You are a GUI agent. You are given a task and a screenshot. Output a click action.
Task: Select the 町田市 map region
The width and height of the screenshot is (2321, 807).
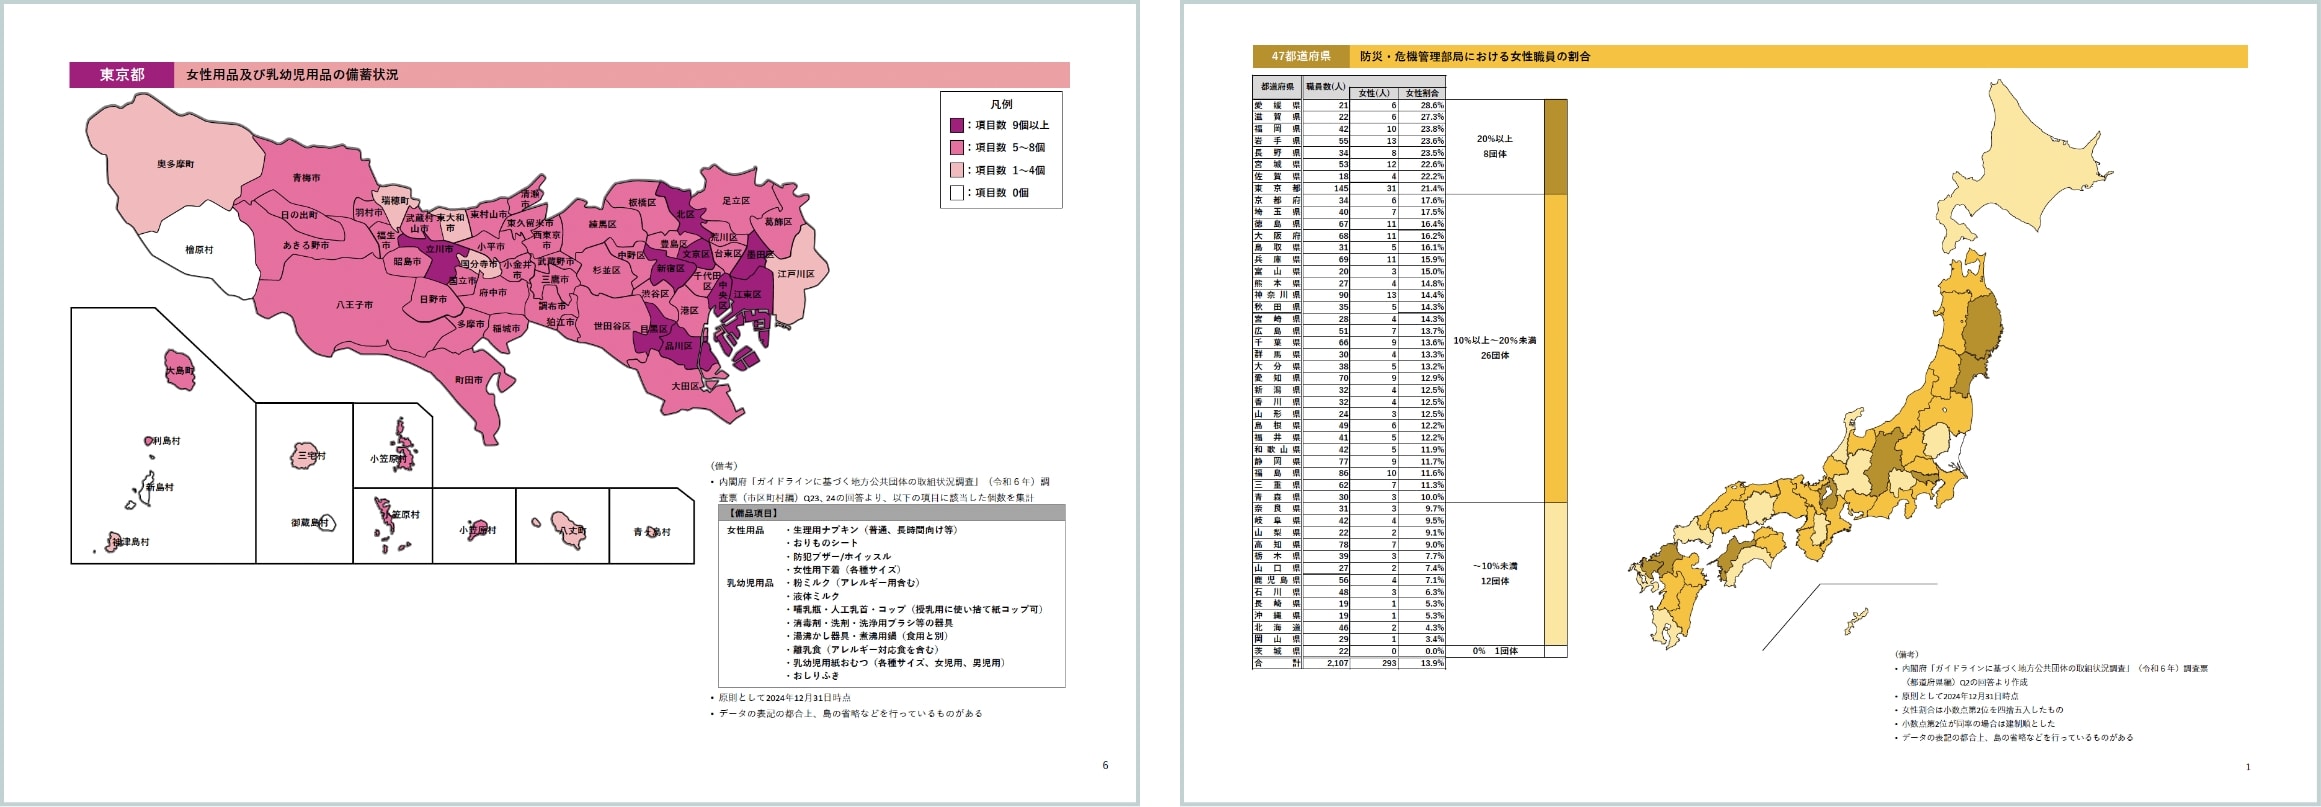click(469, 381)
